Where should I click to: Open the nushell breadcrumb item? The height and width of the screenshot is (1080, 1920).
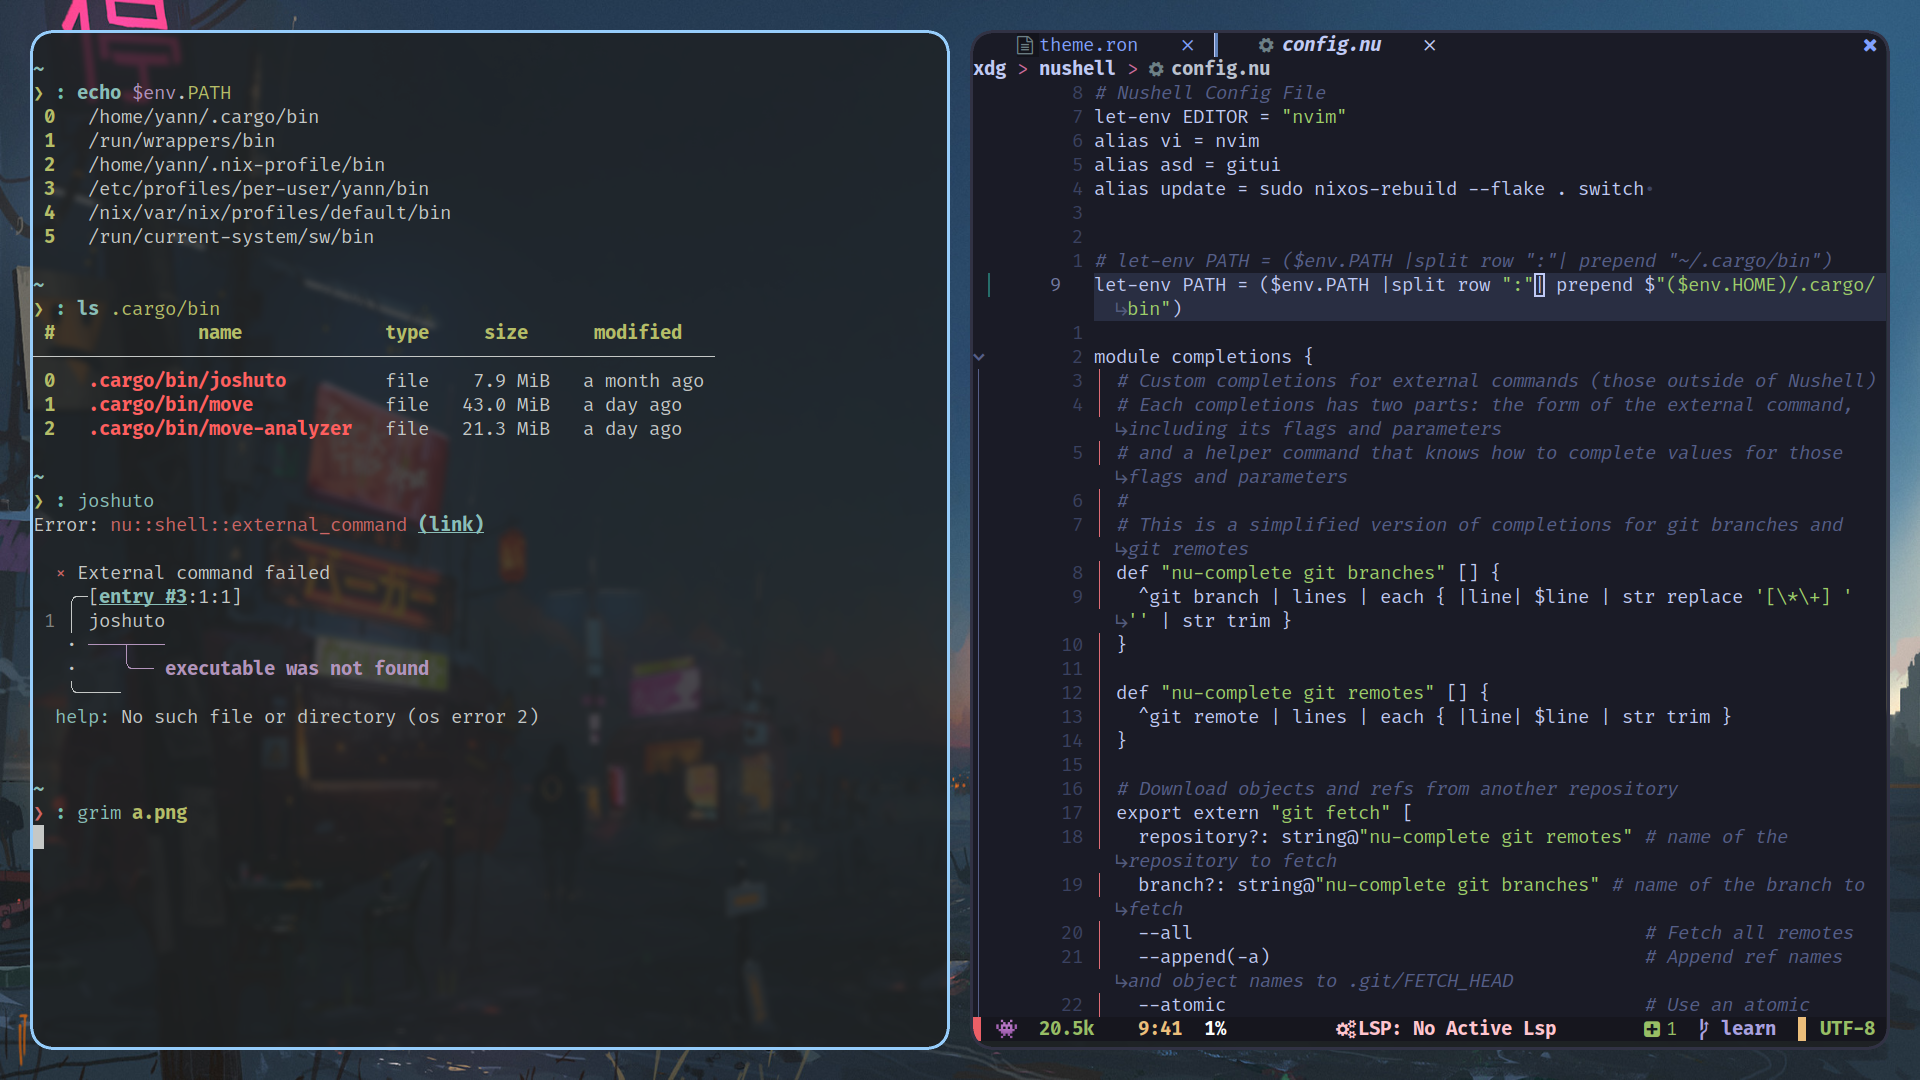coord(1077,68)
